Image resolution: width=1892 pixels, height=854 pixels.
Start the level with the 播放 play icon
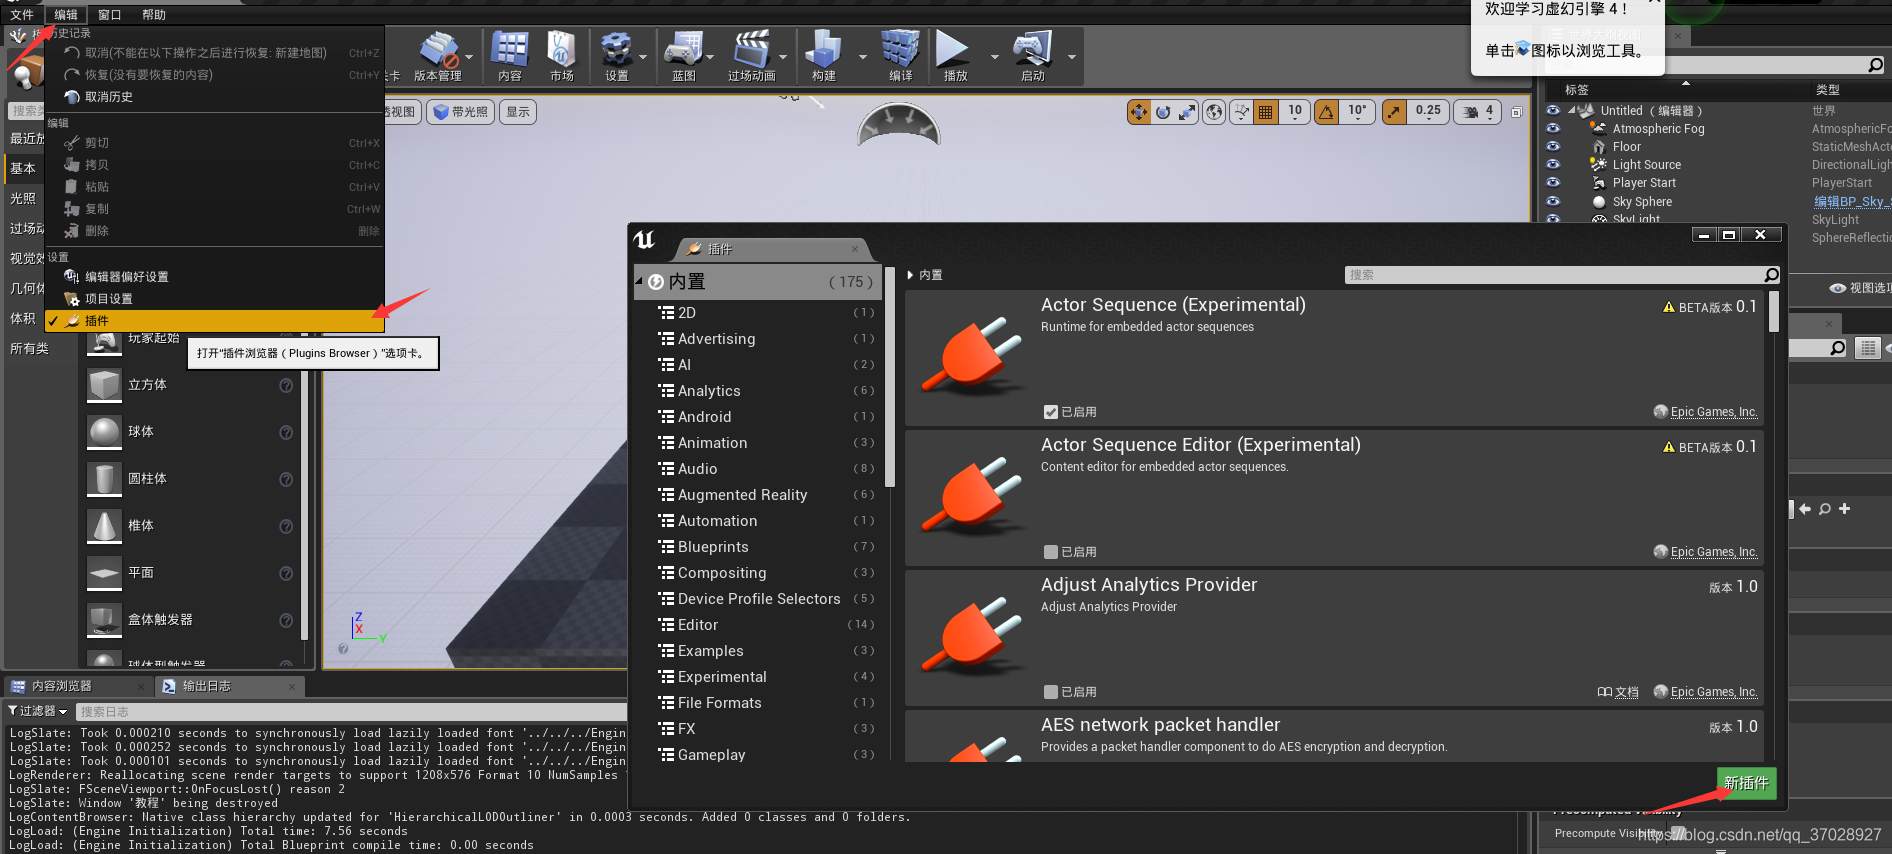click(953, 49)
